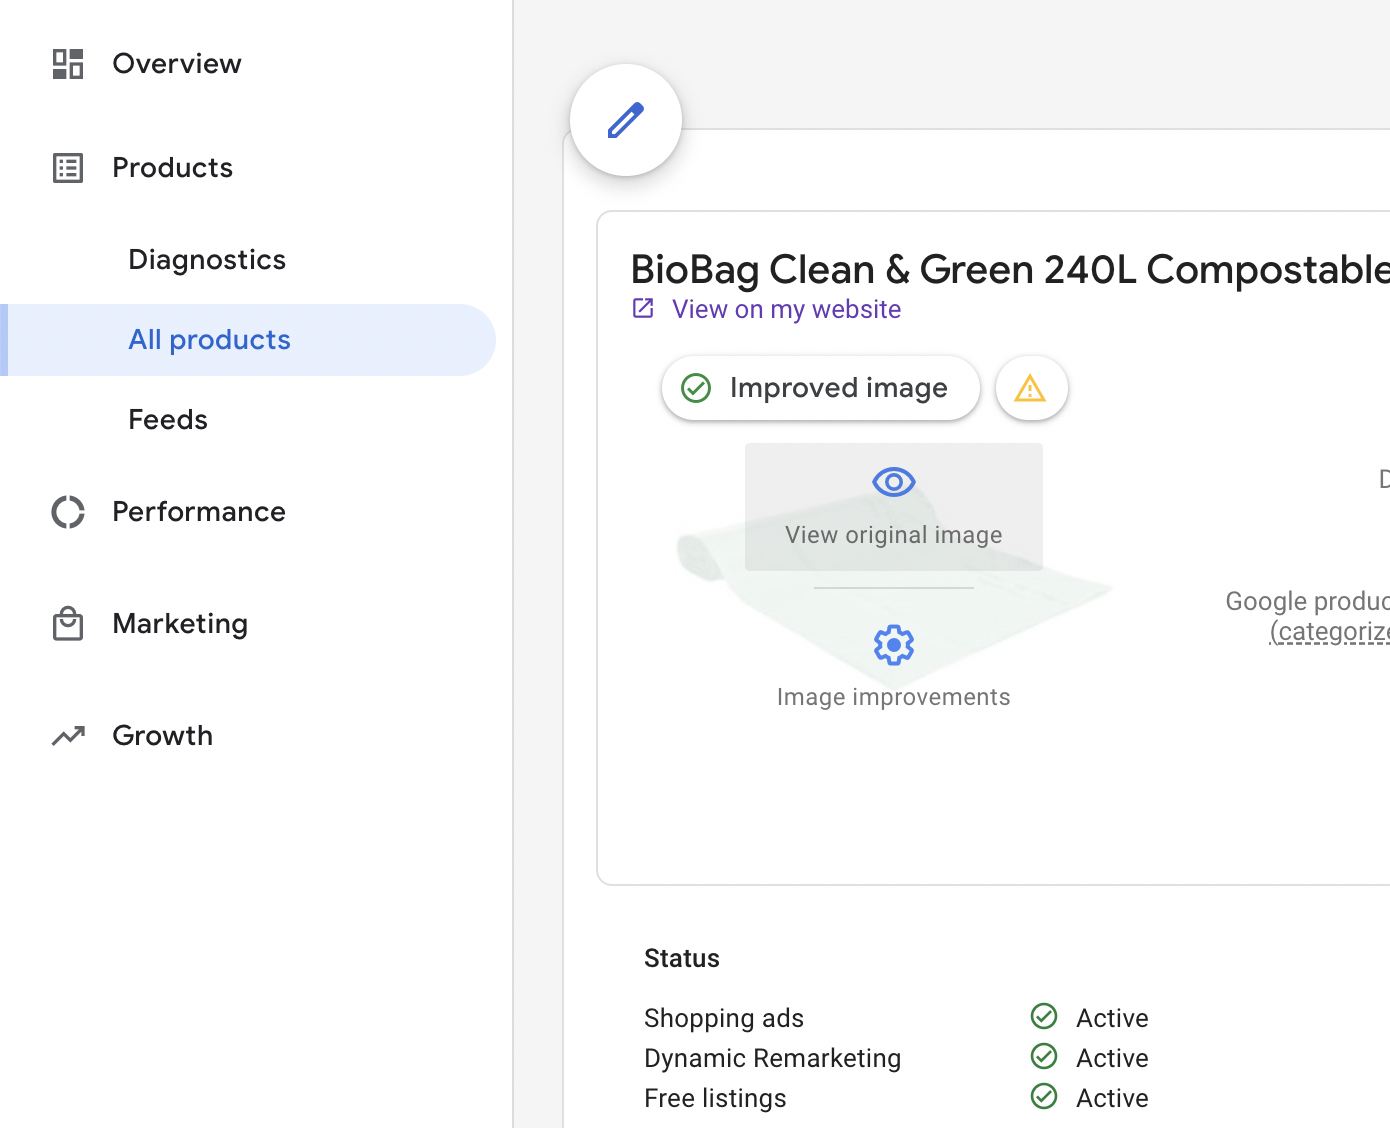Go to the Marketing menu item
Image resolution: width=1390 pixels, height=1128 pixels.
pyautogui.click(x=180, y=624)
